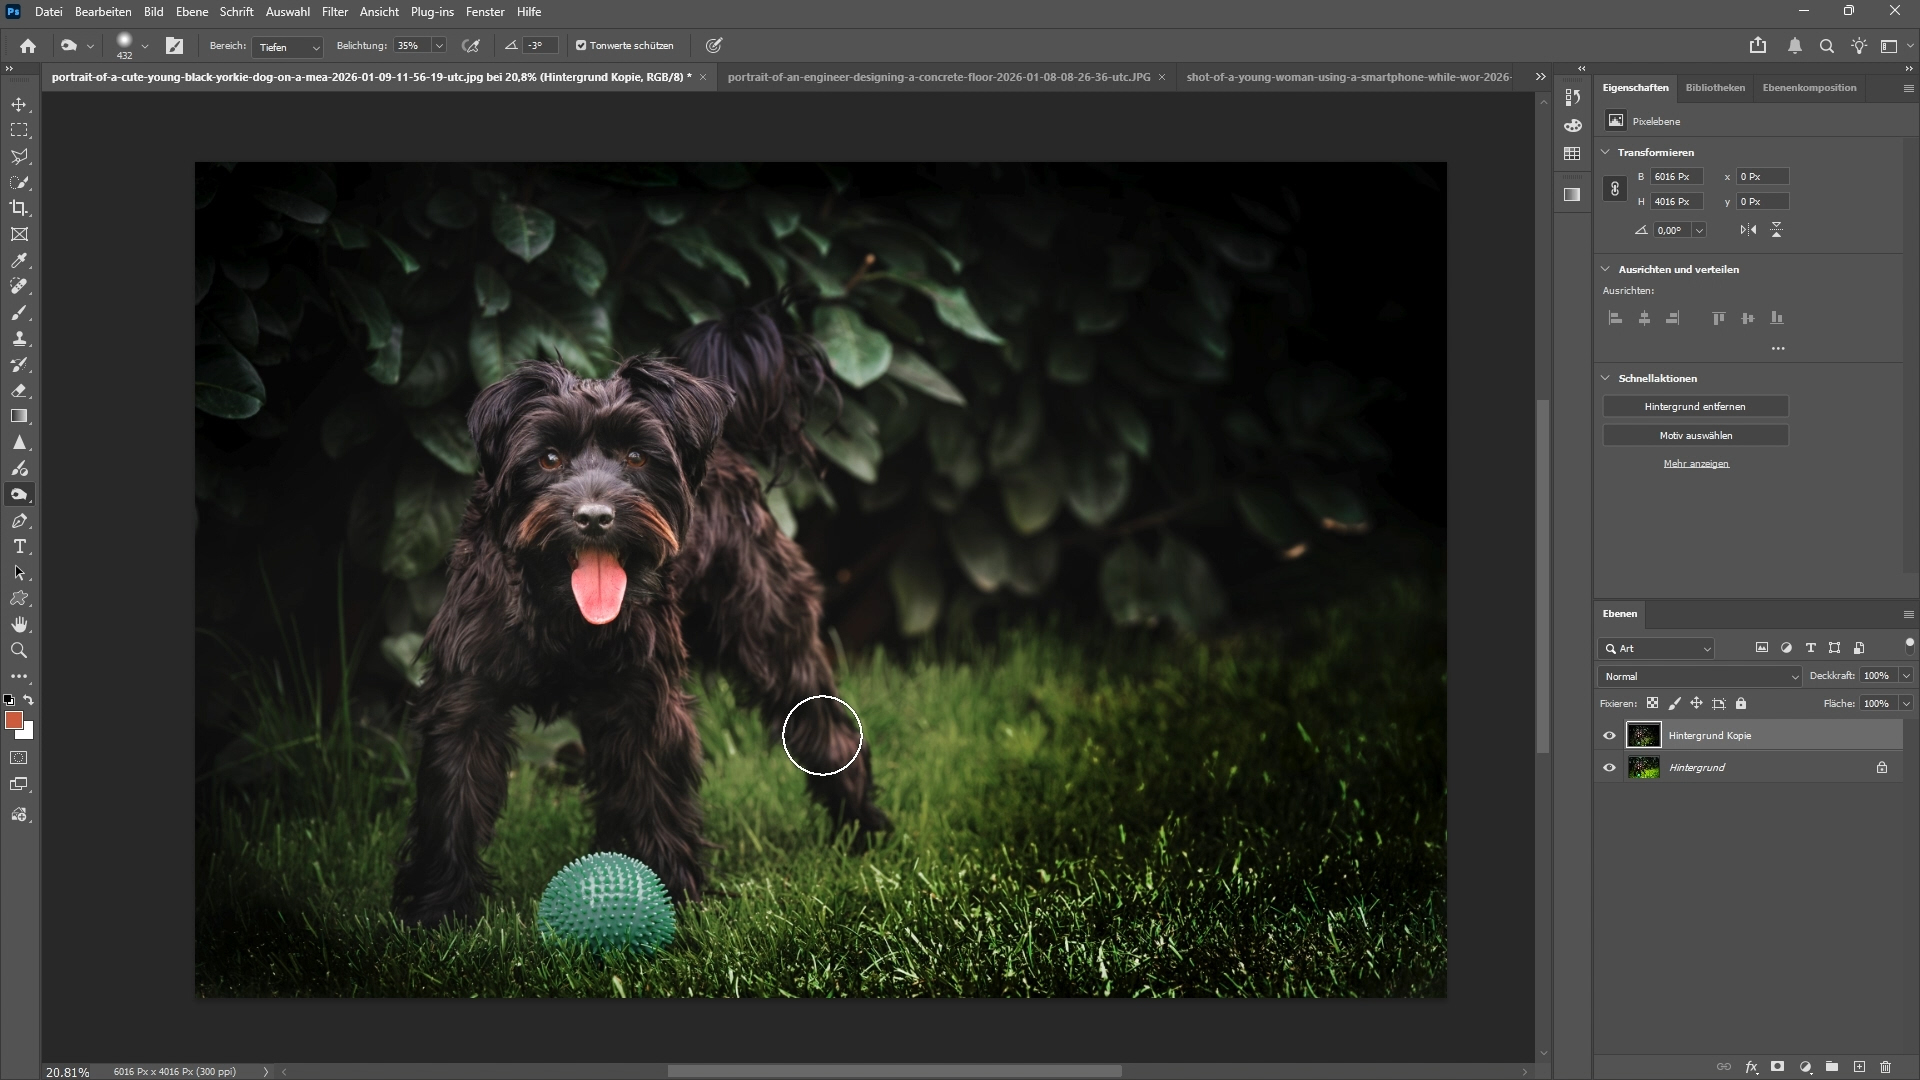Click the foreground color swatch

(13, 720)
